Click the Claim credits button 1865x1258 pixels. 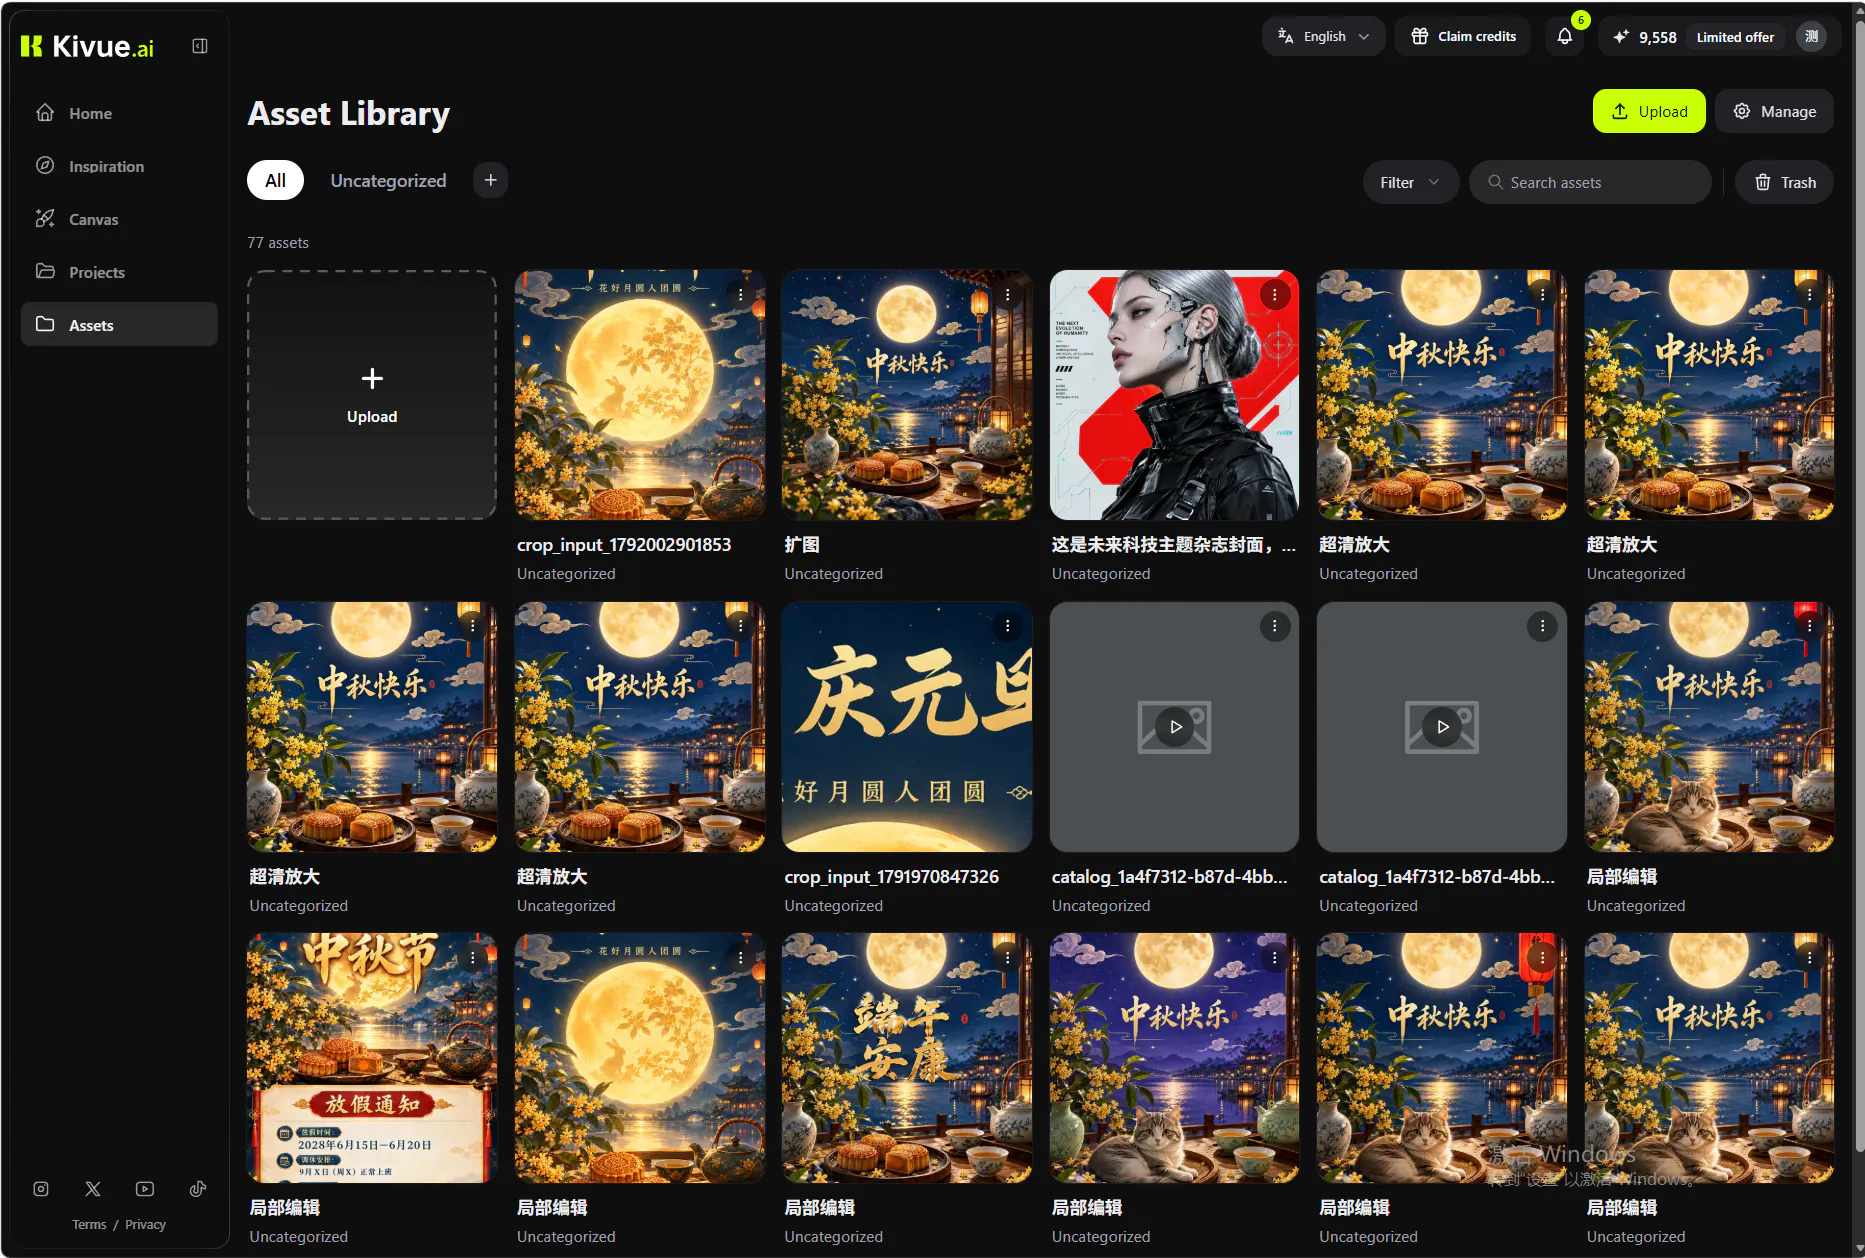[x=1463, y=37]
